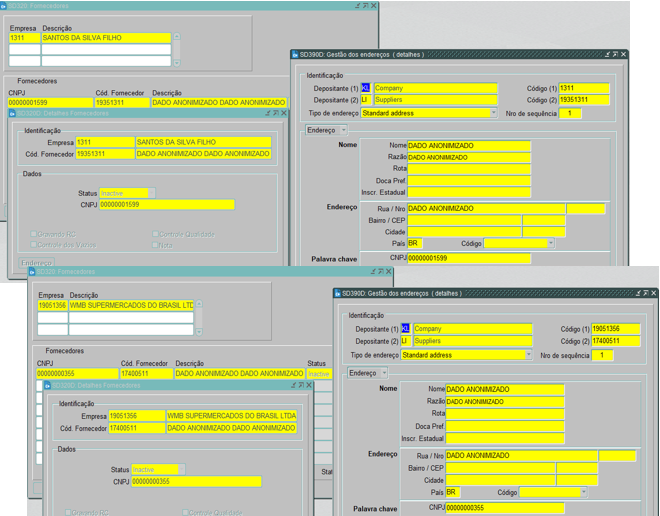
Task: Open Tipo de endereço dropdown beside Código 19351311
Action: [493, 113]
